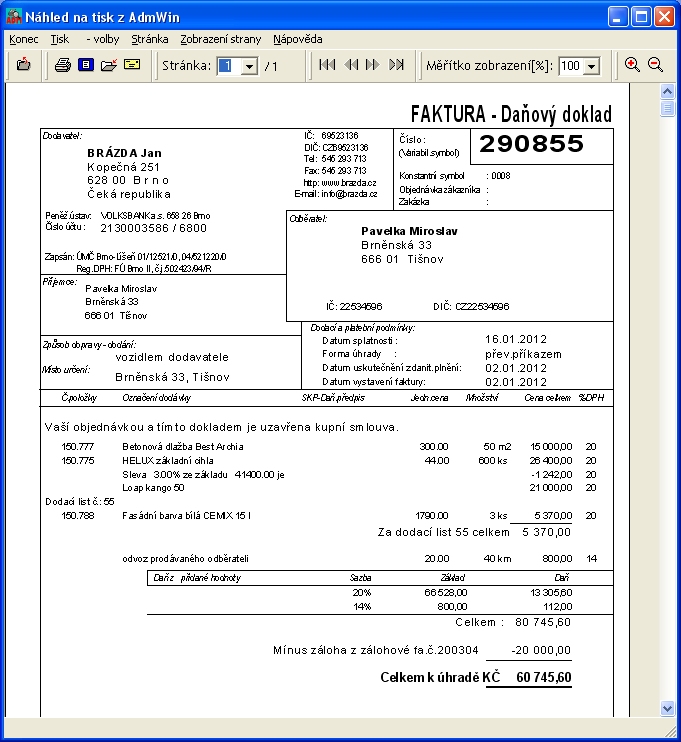Maximize the AdmWin preview window
This screenshot has height=742, width=681.
(642, 17)
